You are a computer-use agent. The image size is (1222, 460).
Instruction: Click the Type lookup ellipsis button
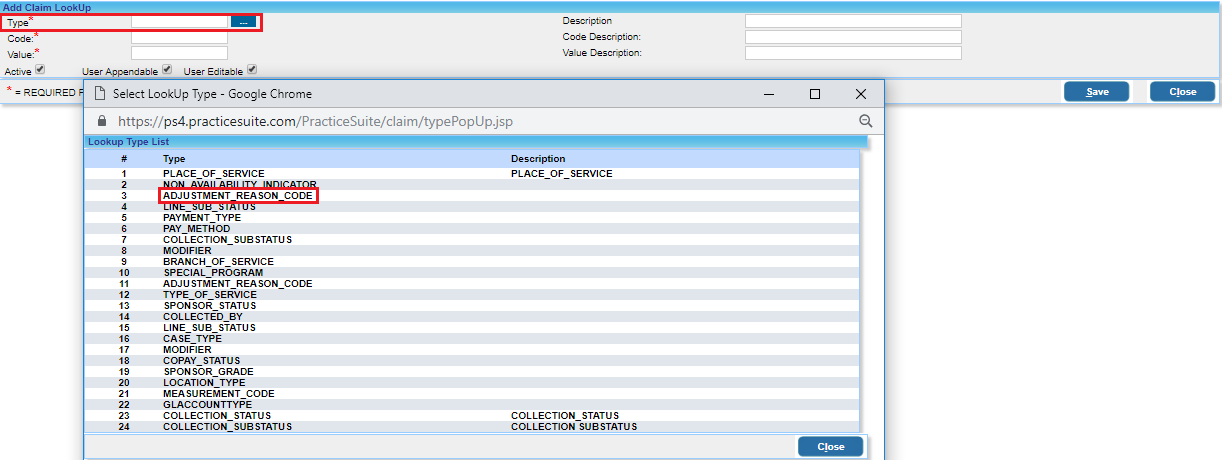click(x=243, y=21)
